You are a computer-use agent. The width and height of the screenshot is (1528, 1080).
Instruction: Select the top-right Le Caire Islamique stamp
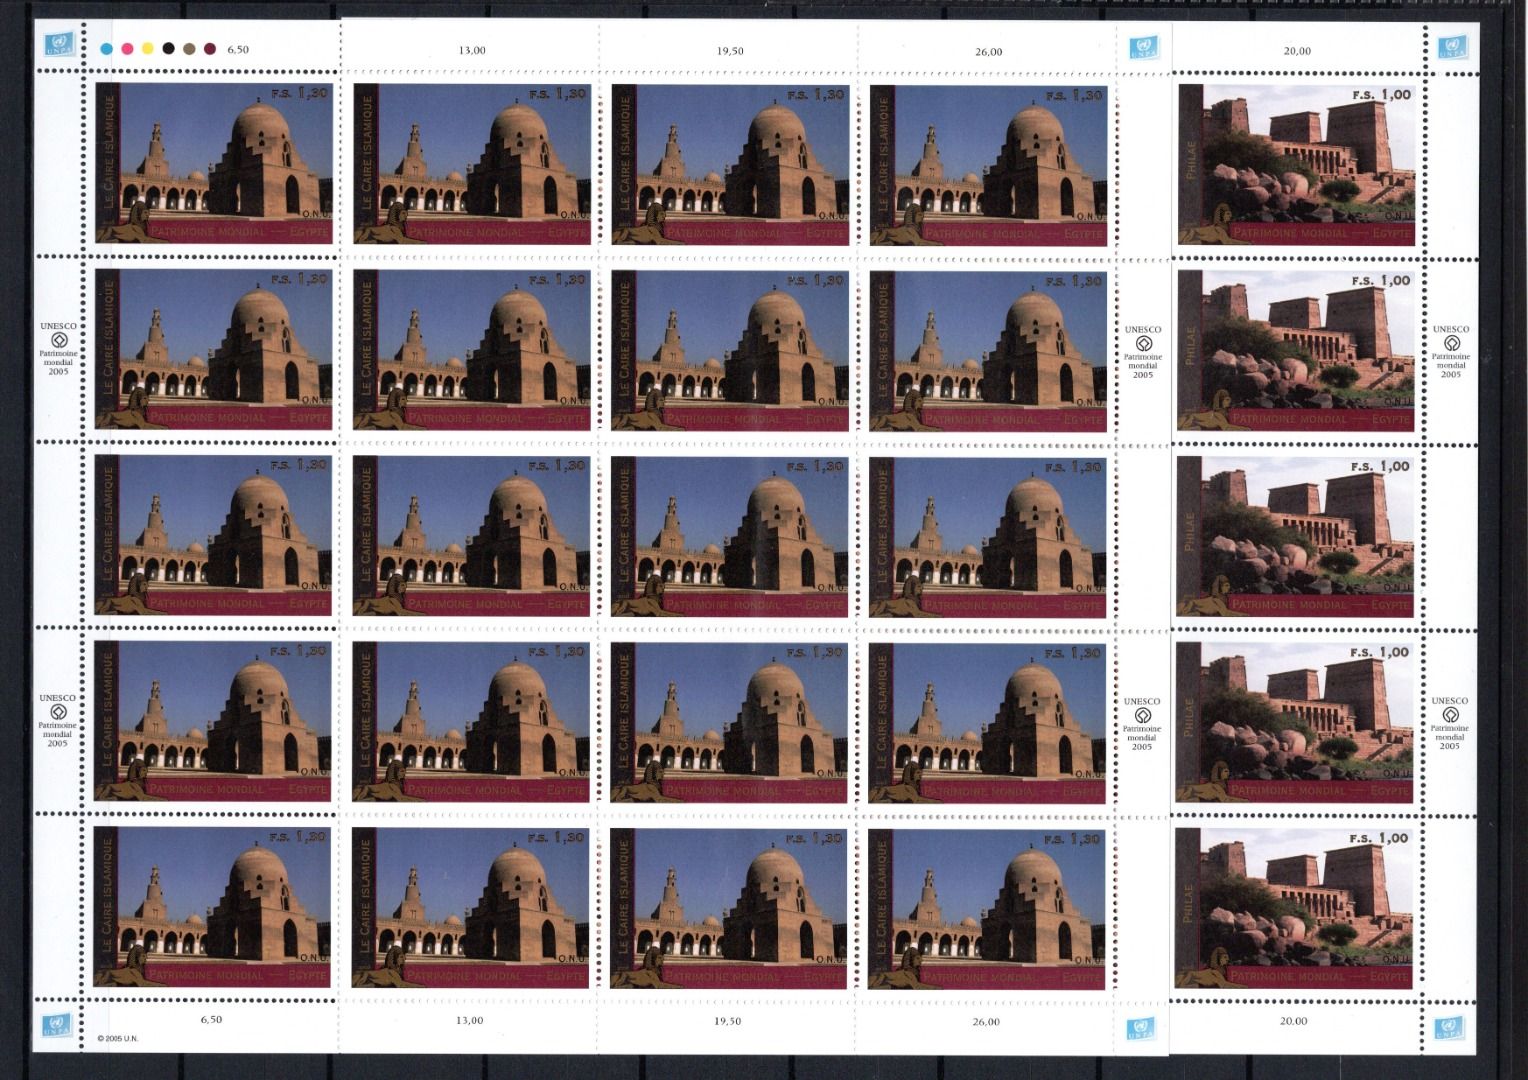click(989, 165)
